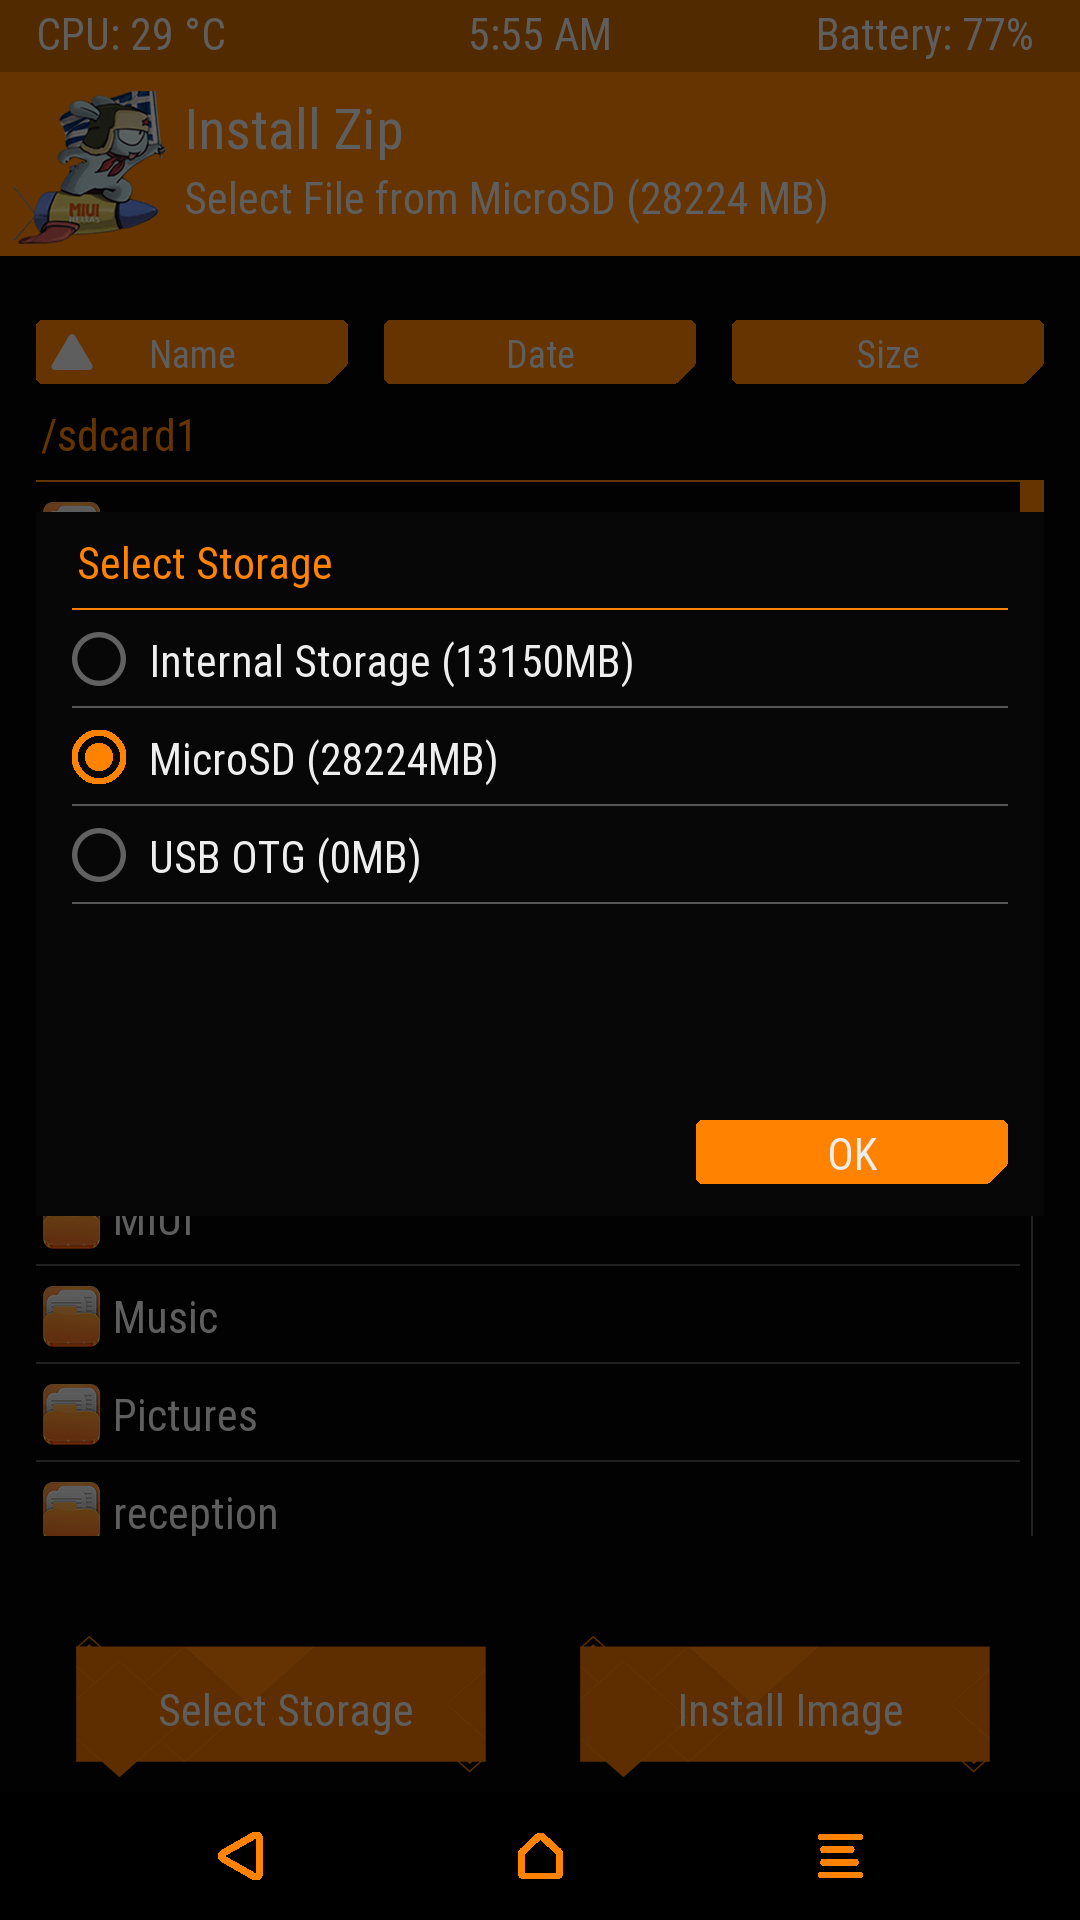Select MicroSD (28224MB) radio button
This screenshot has height=1920, width=1080.
pyautogui.click(x=99, y=758)
